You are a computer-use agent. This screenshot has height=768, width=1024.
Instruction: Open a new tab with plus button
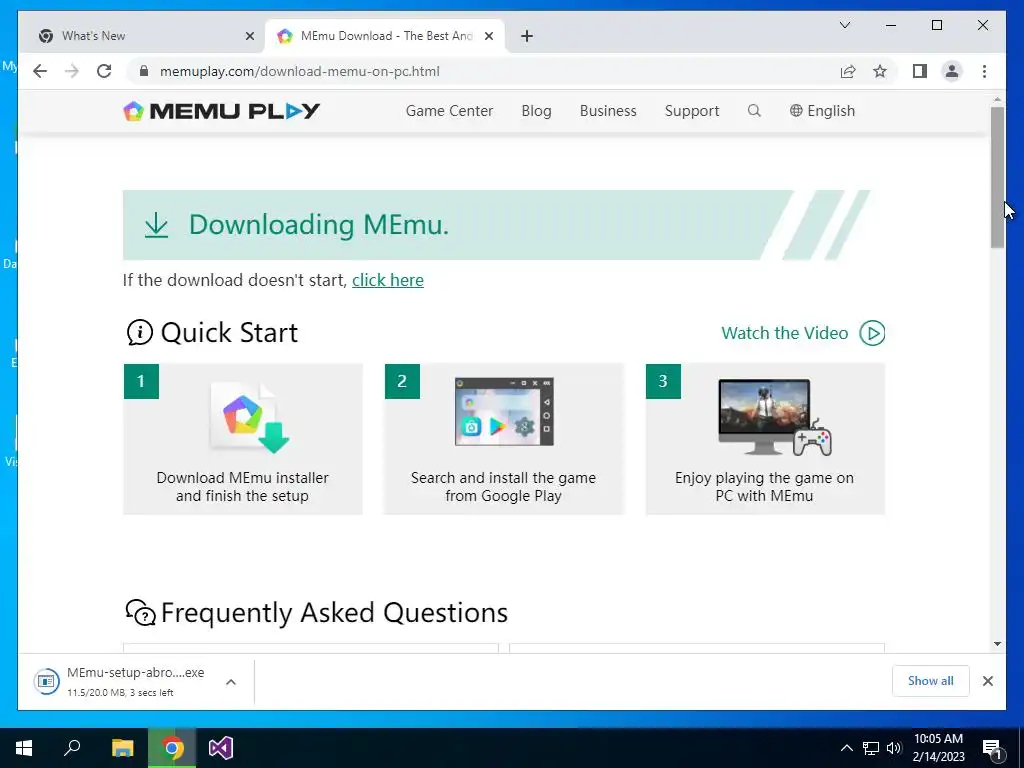527,36
